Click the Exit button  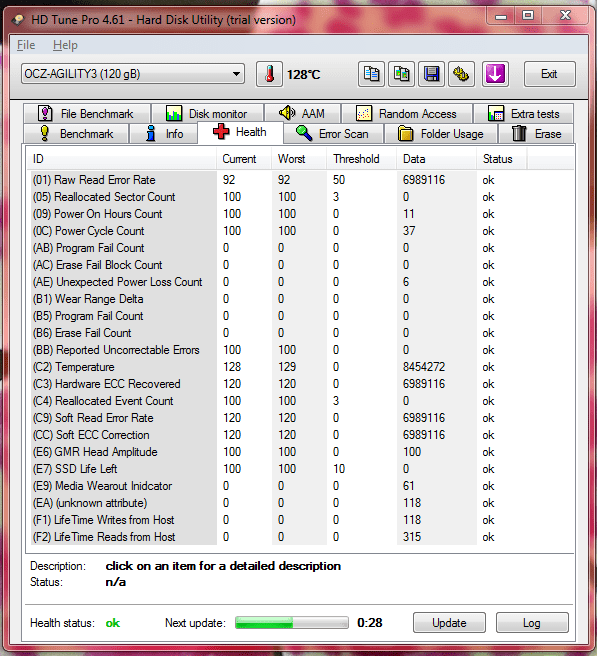549,74
